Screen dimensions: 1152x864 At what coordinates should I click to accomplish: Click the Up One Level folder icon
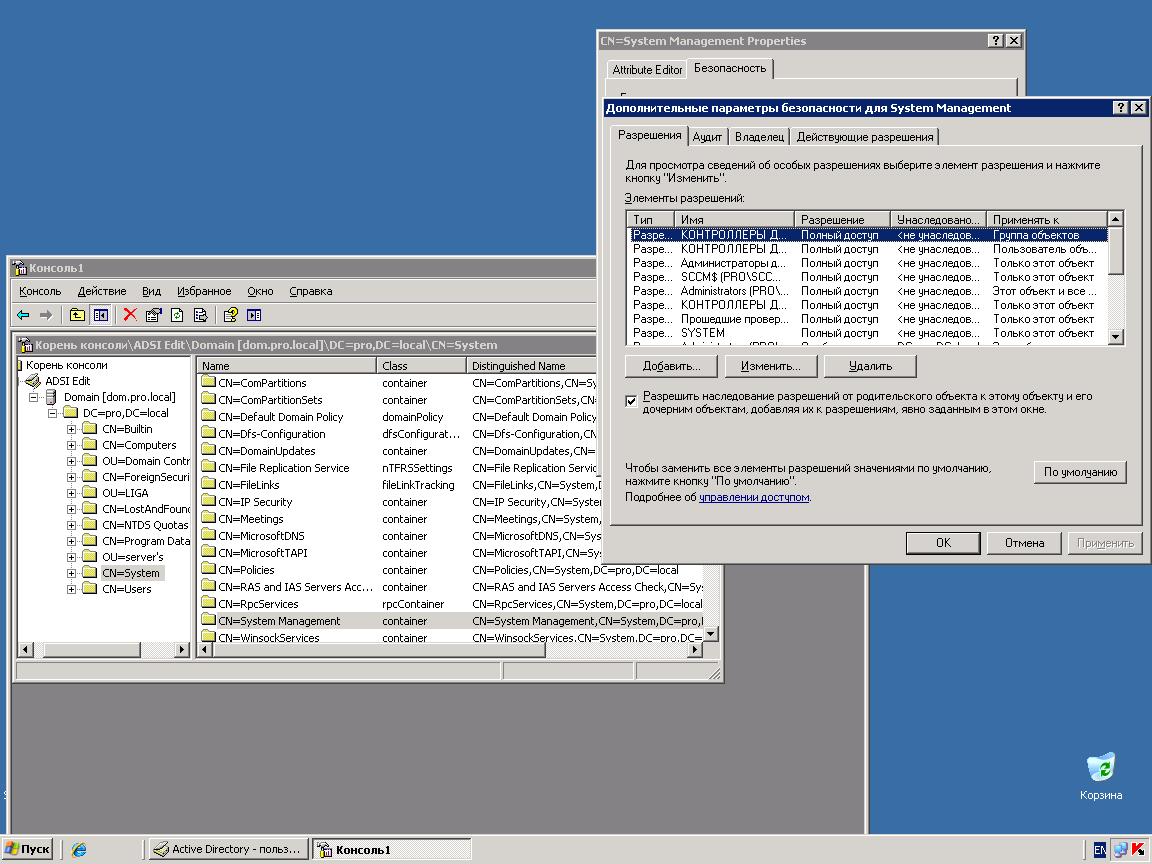point(77,315)
